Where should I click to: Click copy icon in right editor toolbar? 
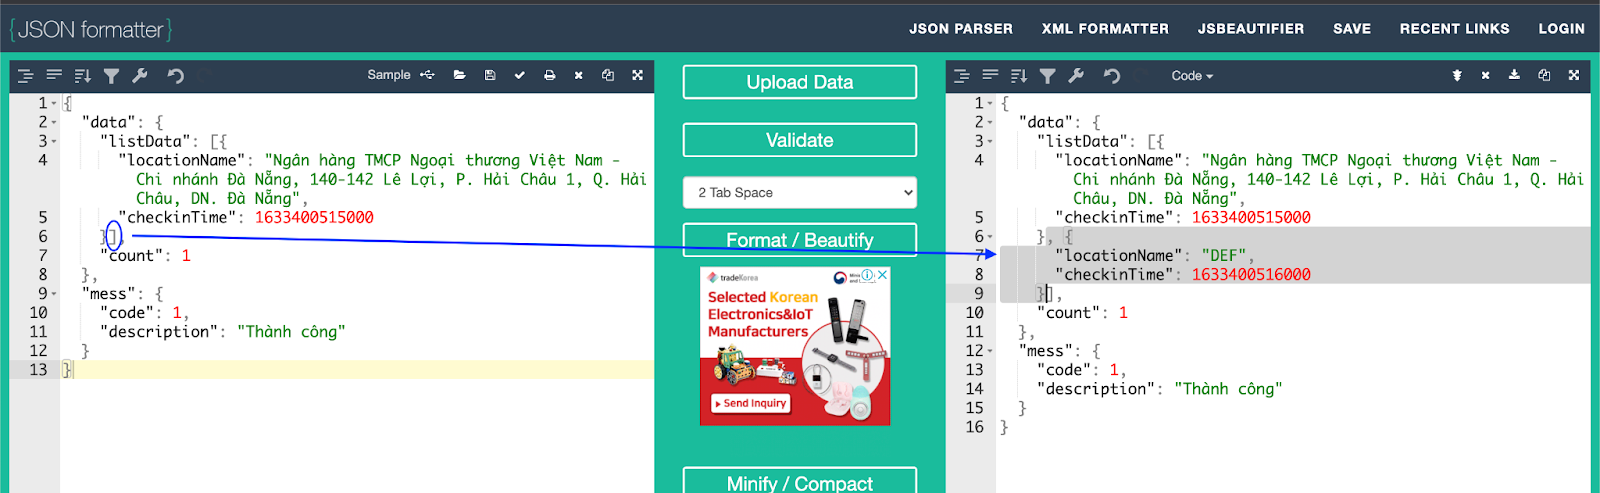1544,76
